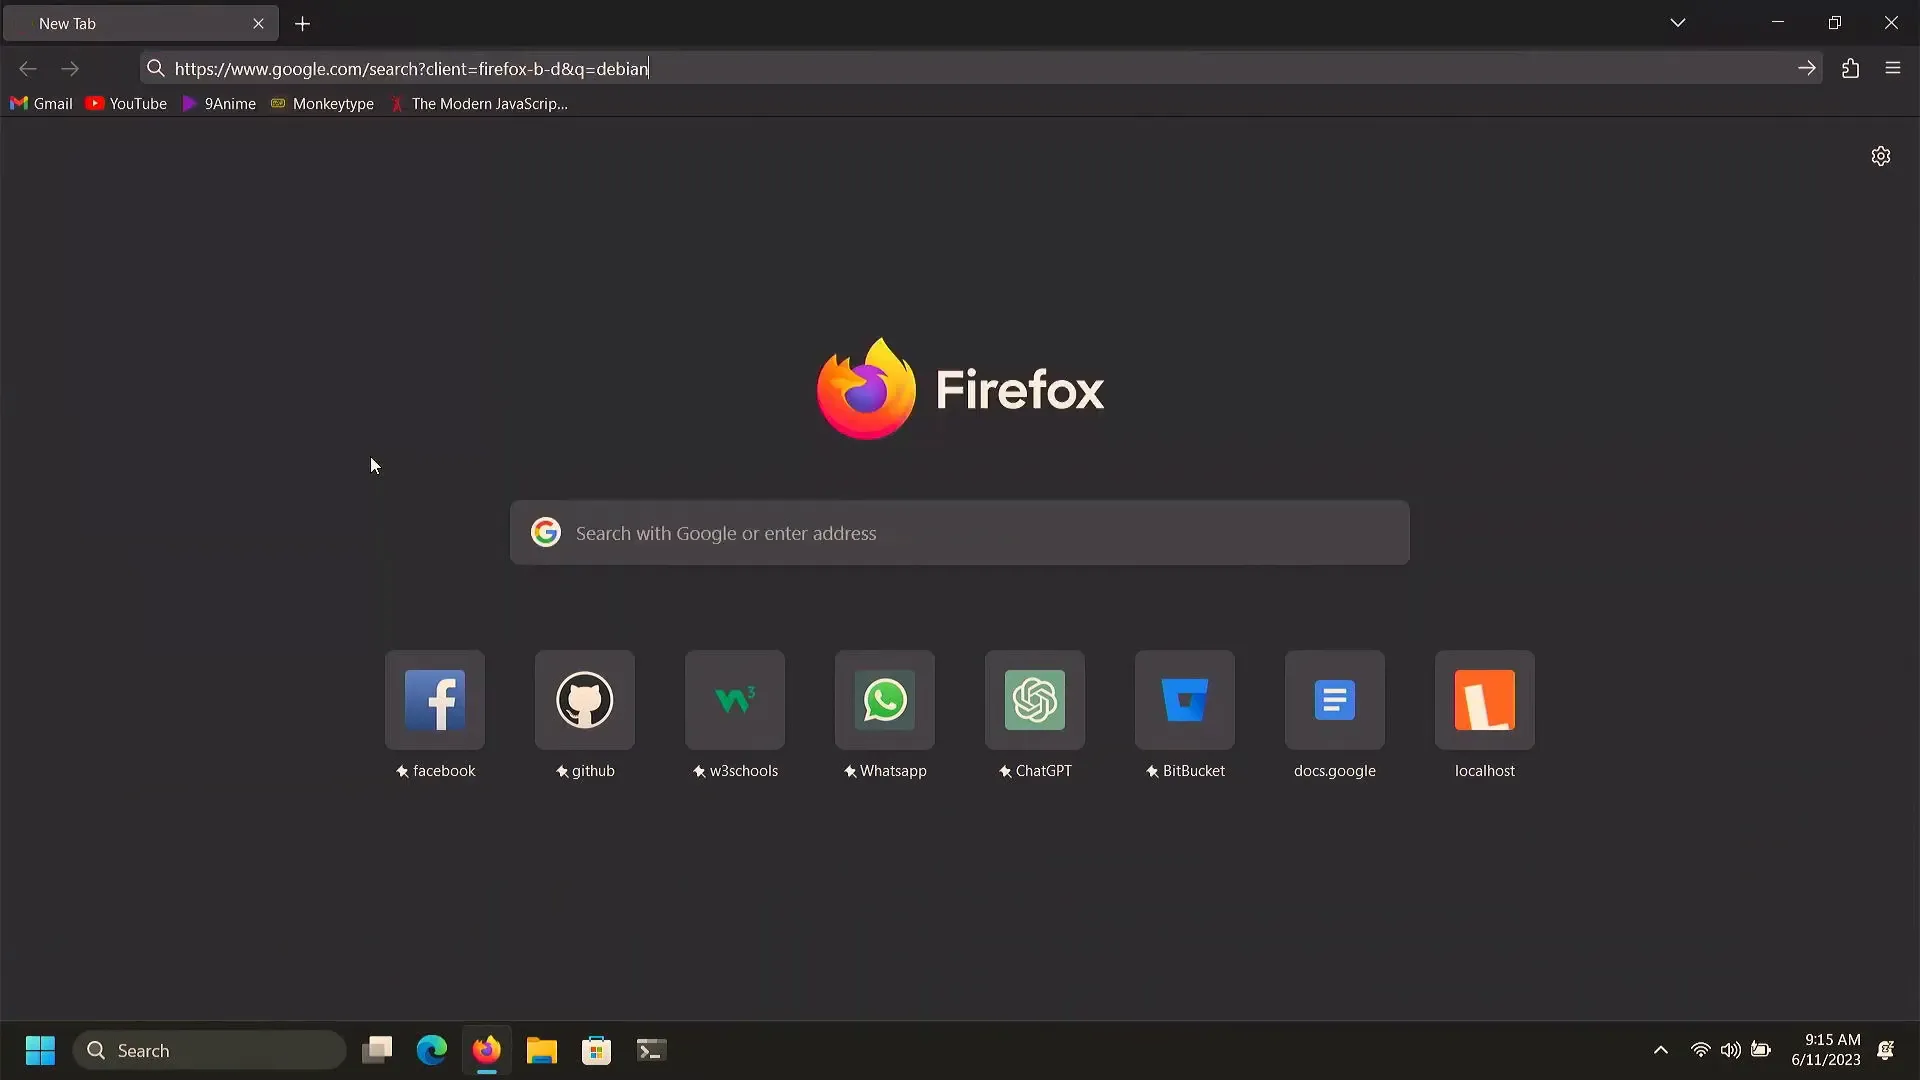Select the New Tab tab
The height and width of the screenshot is (1080, 1920).
click(x=140, y=23)
